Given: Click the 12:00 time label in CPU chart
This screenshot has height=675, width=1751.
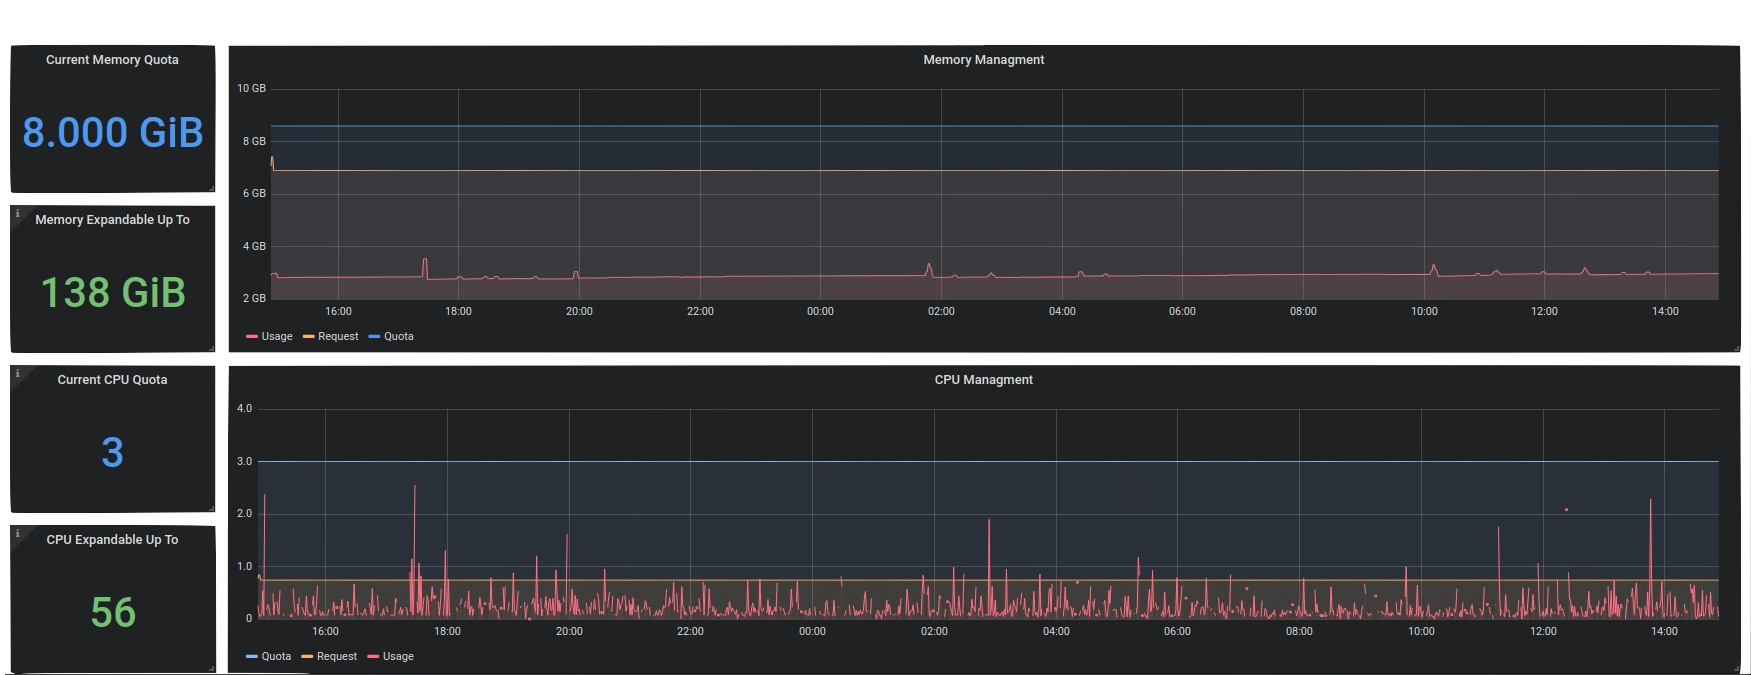Looking at the screenshot, I should 1543,632.
